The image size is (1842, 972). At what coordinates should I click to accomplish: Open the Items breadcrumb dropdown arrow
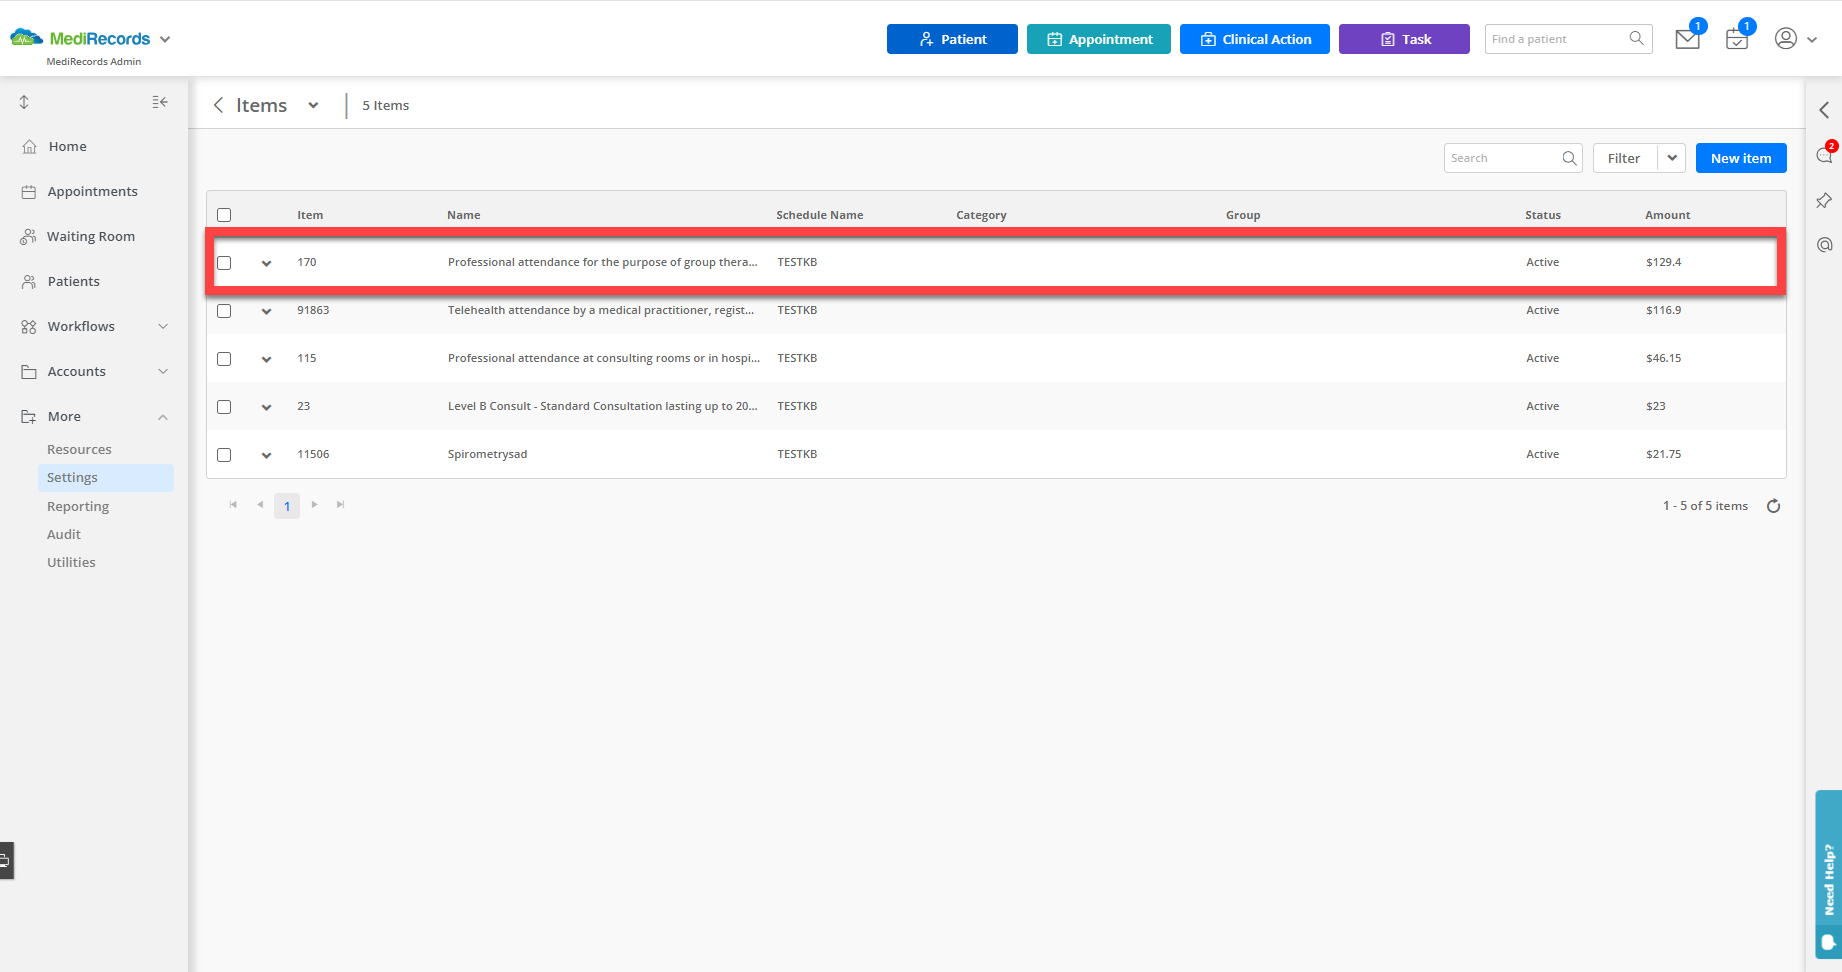click(x=313, y=104)
